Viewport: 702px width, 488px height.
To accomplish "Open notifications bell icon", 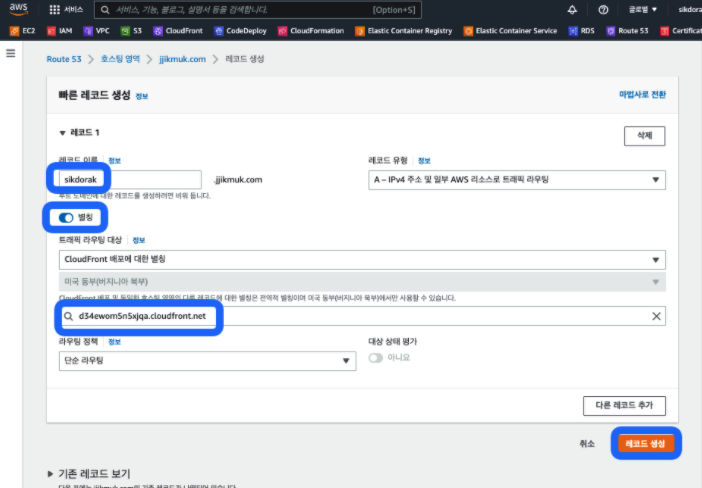I will [x=572, y=10].
